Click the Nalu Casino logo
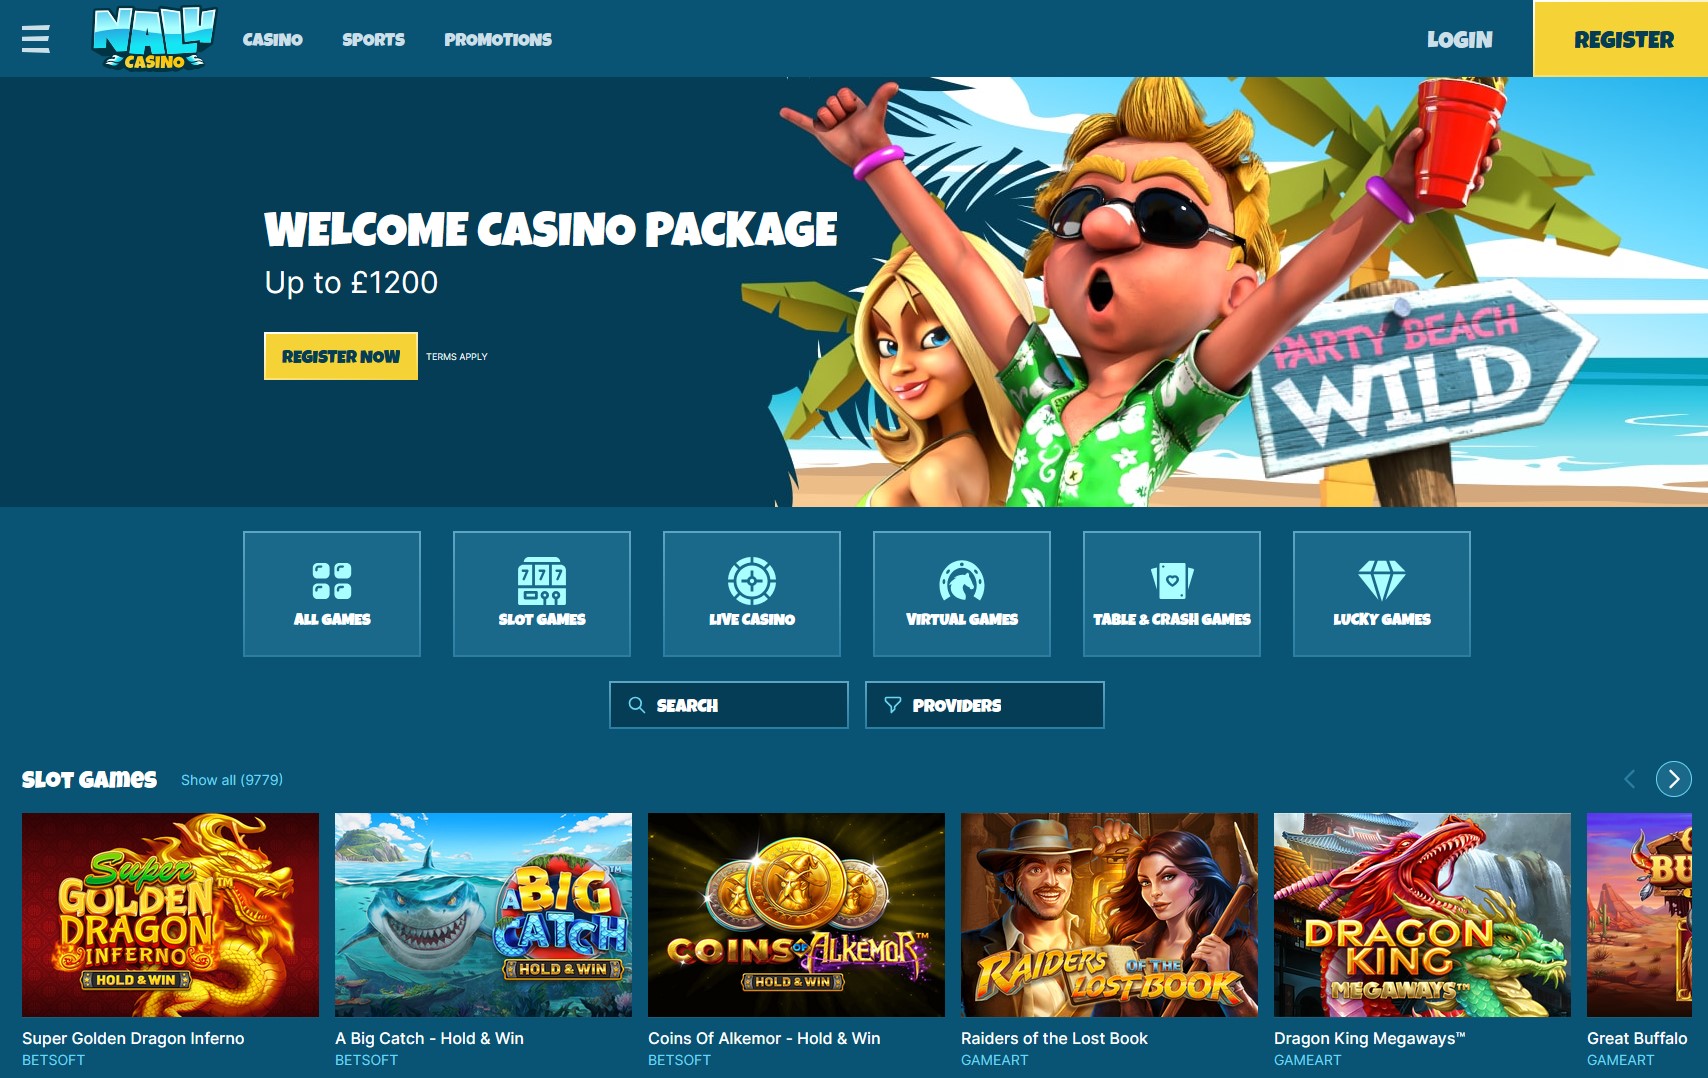 coord(154,38)
